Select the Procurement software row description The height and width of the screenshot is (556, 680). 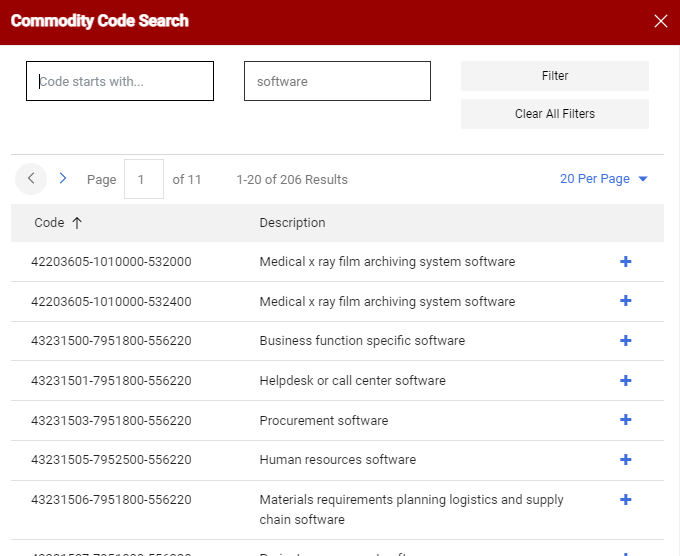tap(323, 421)
